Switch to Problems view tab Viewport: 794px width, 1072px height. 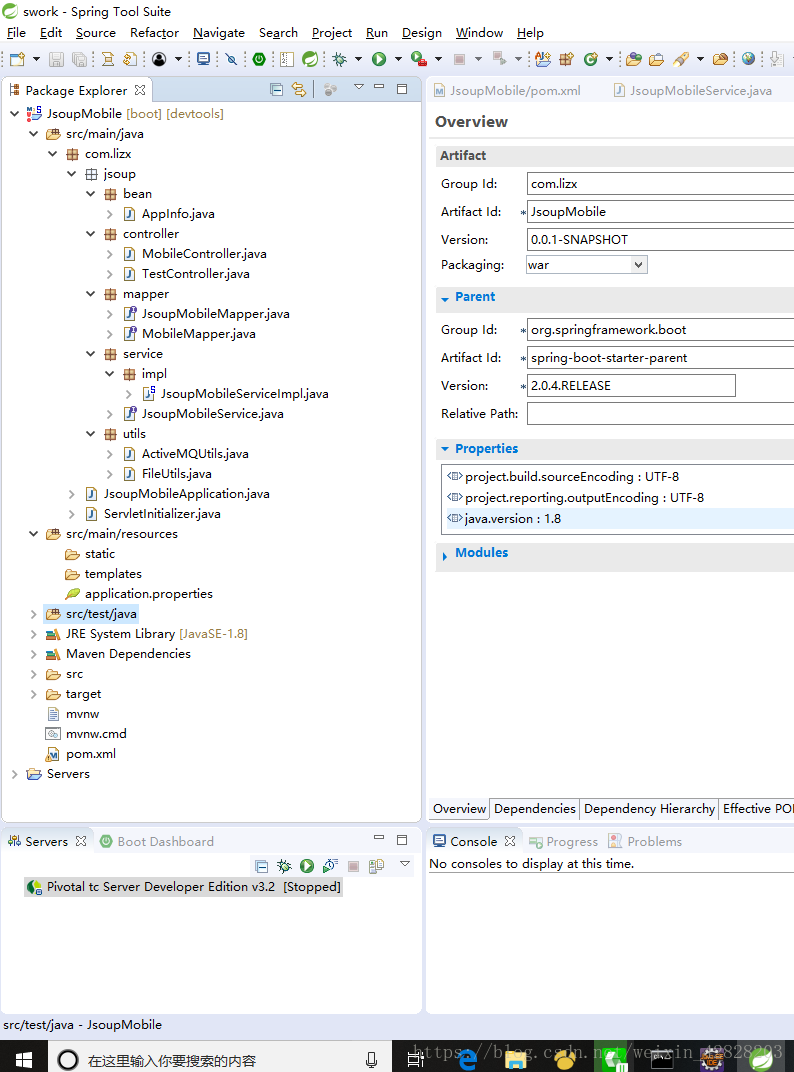645,842
